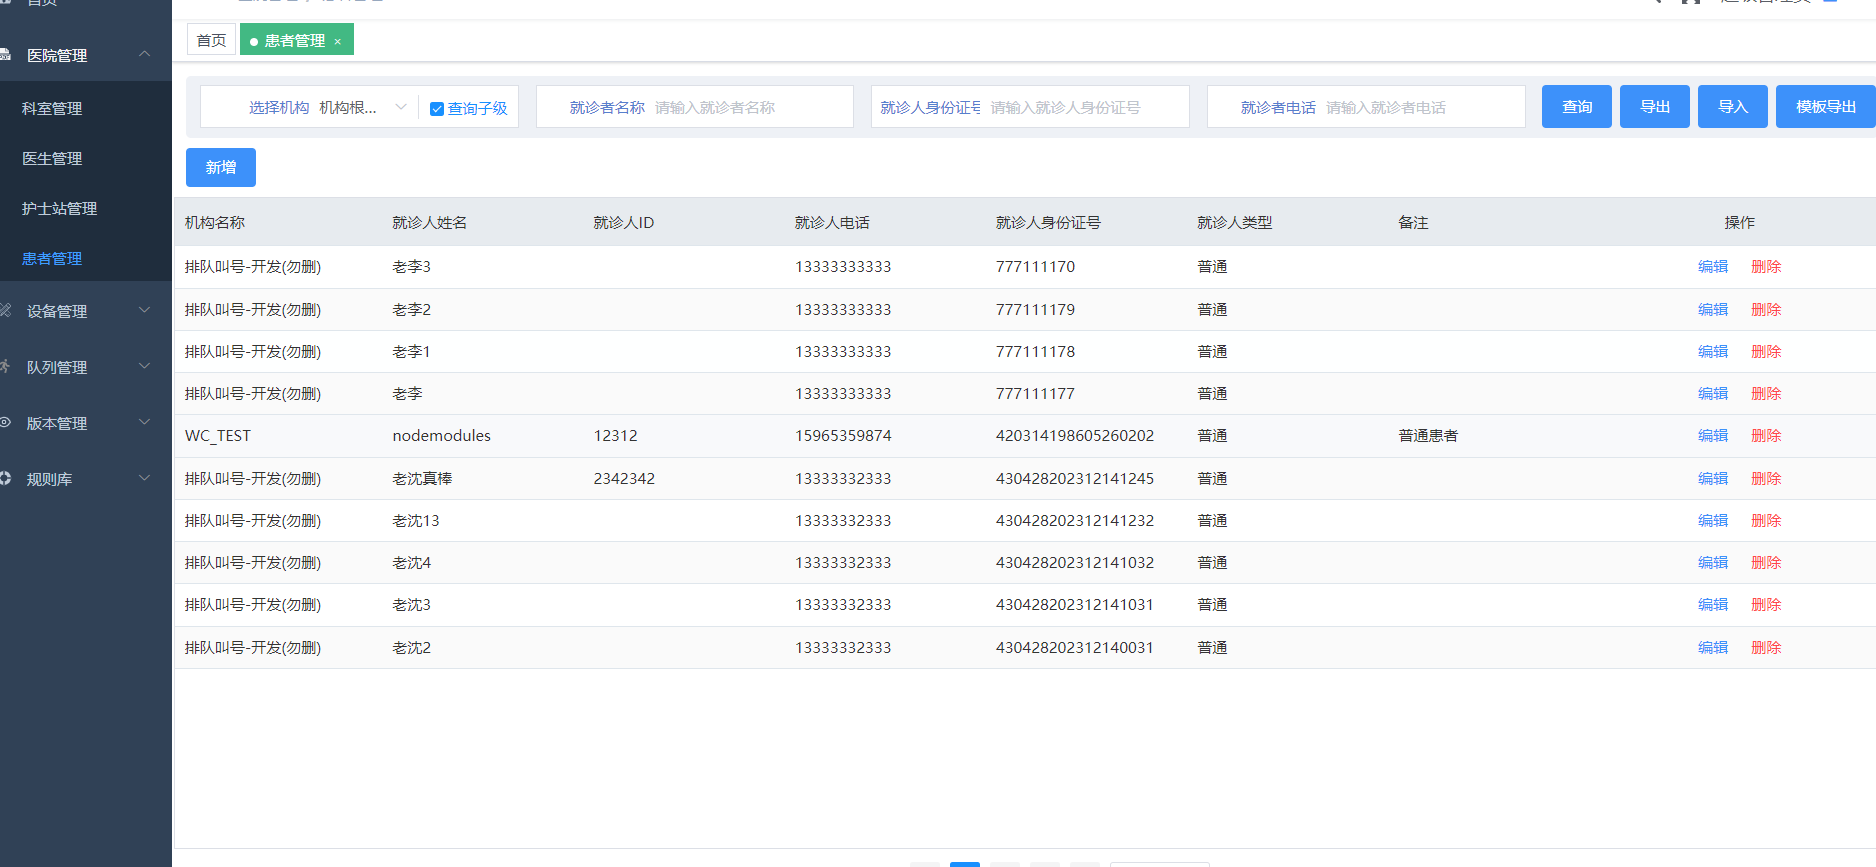Delete the nodemodules patient row
This screenshot has height=867, width=1876.
1766,436
